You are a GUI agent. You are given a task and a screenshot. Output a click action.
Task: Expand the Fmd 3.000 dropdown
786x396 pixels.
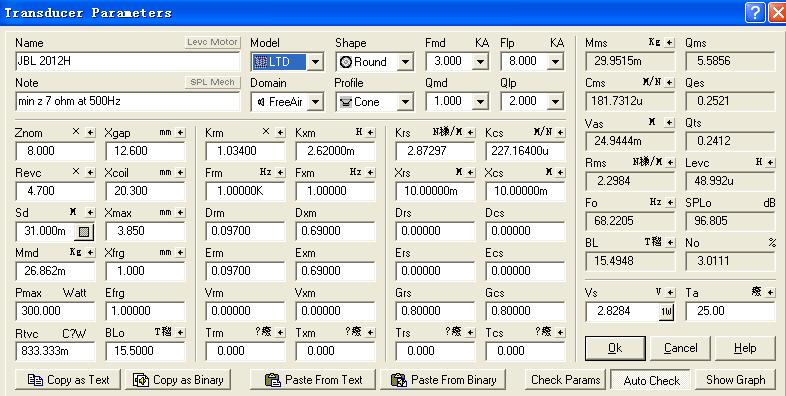pos(480,62)
